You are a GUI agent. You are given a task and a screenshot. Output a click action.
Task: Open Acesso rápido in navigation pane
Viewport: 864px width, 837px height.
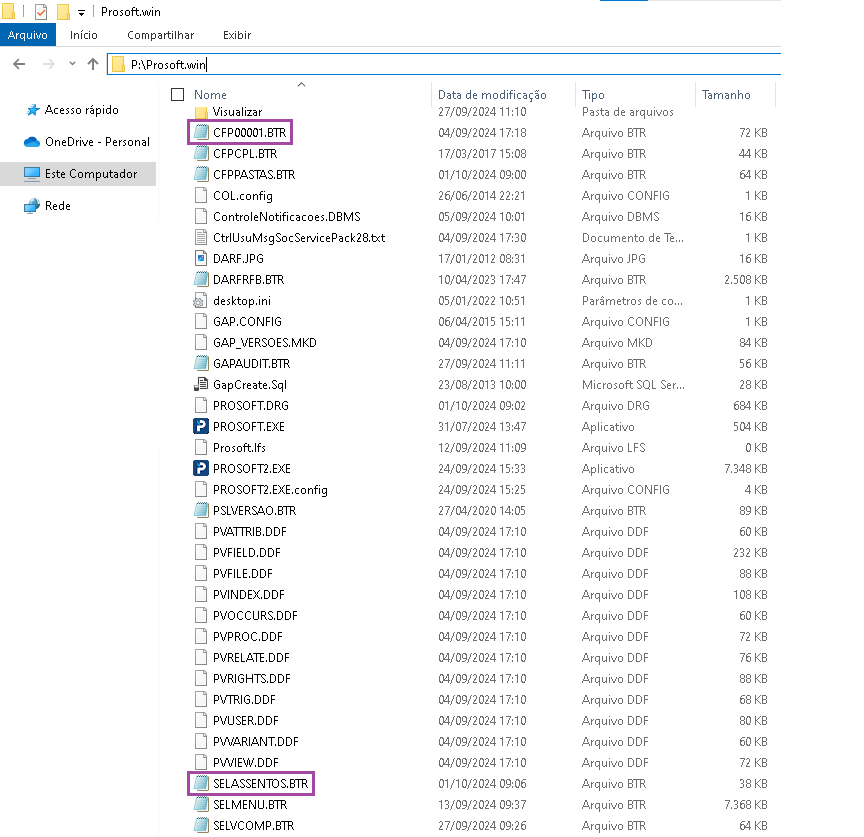click(82, 110)
